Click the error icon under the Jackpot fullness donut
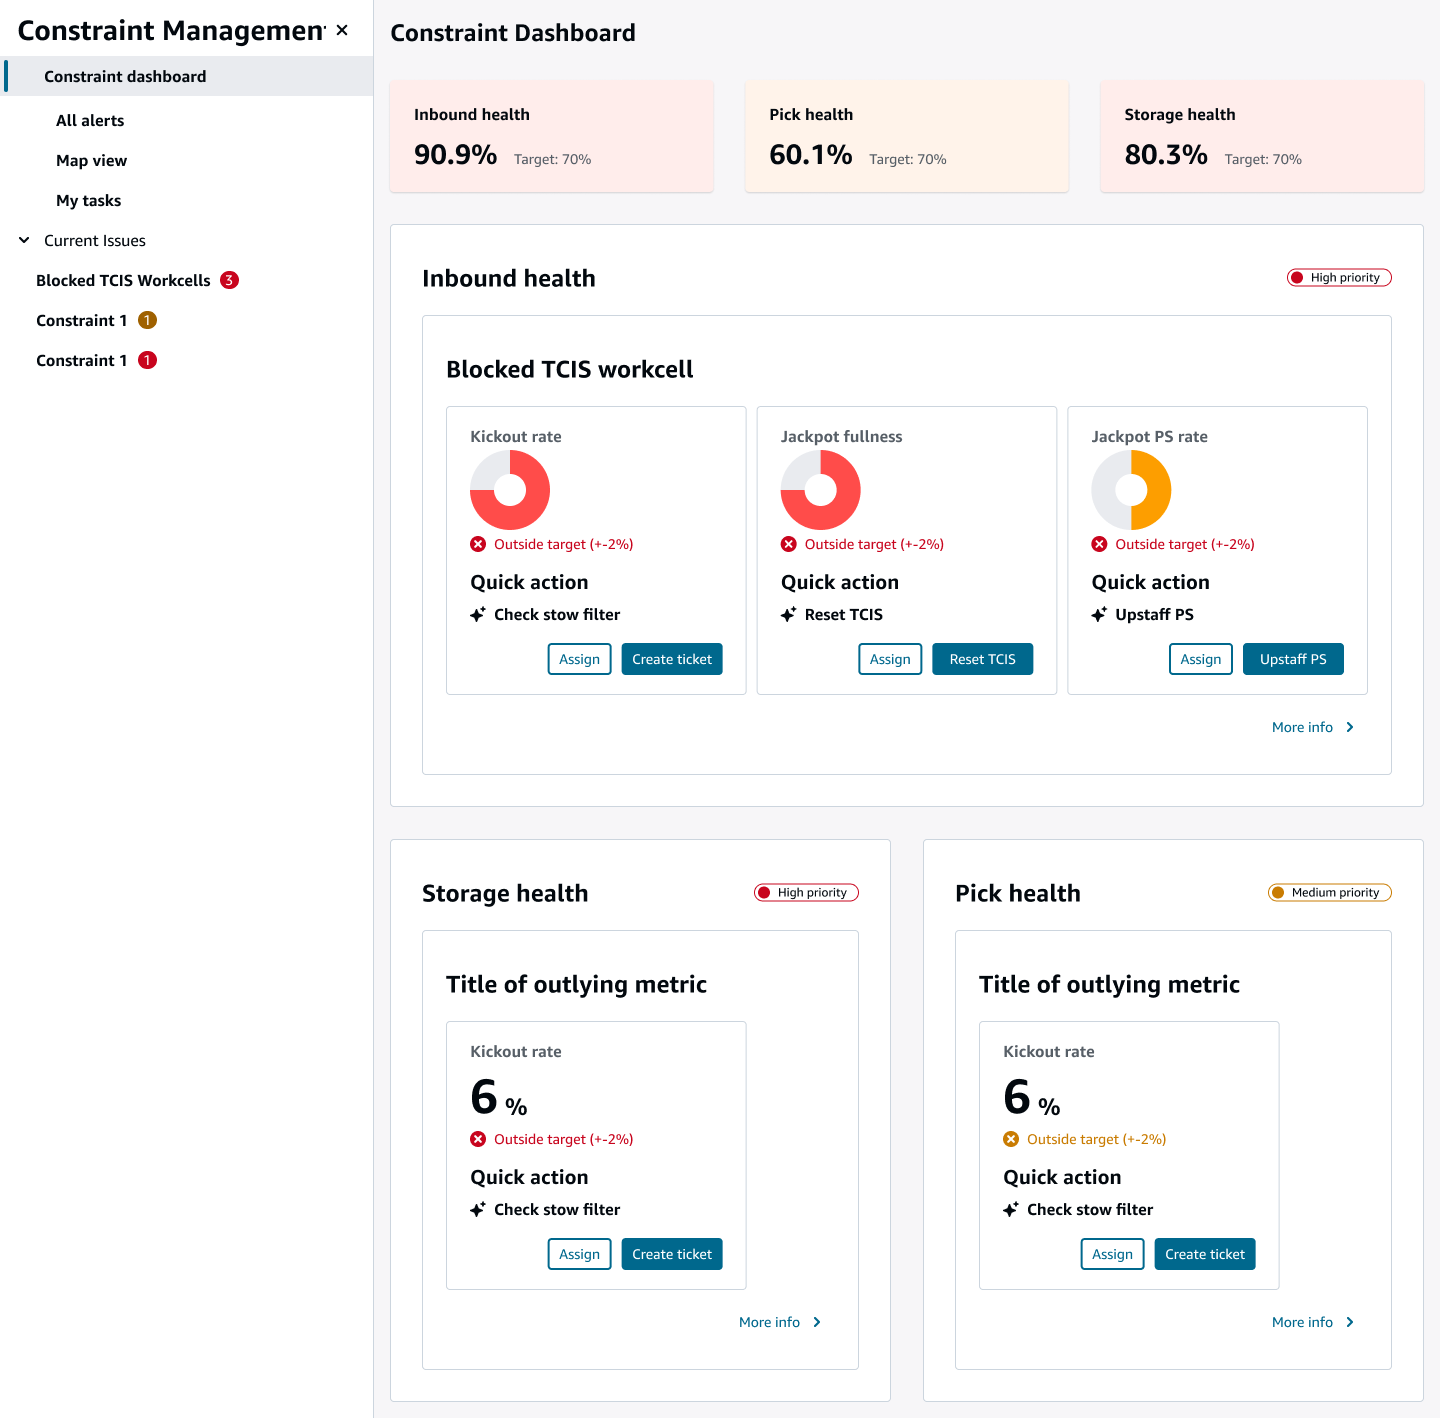Screen dimensions: 1440x1418 tap(789, 544)
